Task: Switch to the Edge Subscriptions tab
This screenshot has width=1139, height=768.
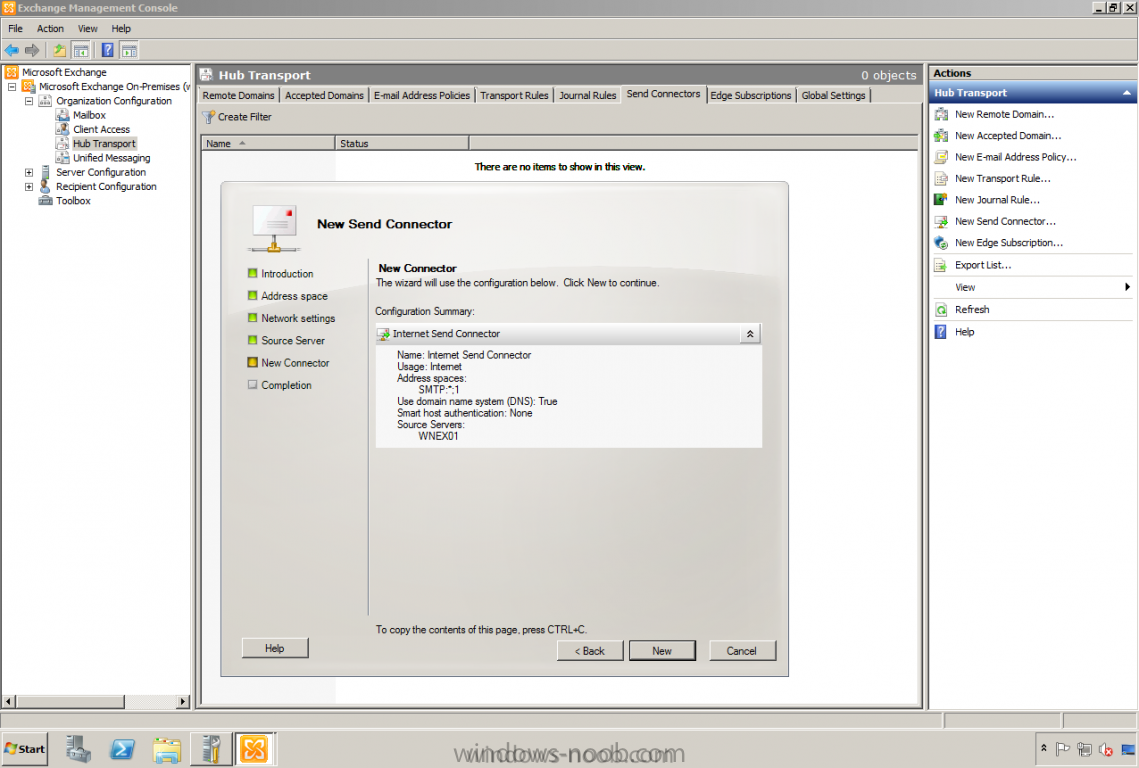Action: [x=750, y=95]
